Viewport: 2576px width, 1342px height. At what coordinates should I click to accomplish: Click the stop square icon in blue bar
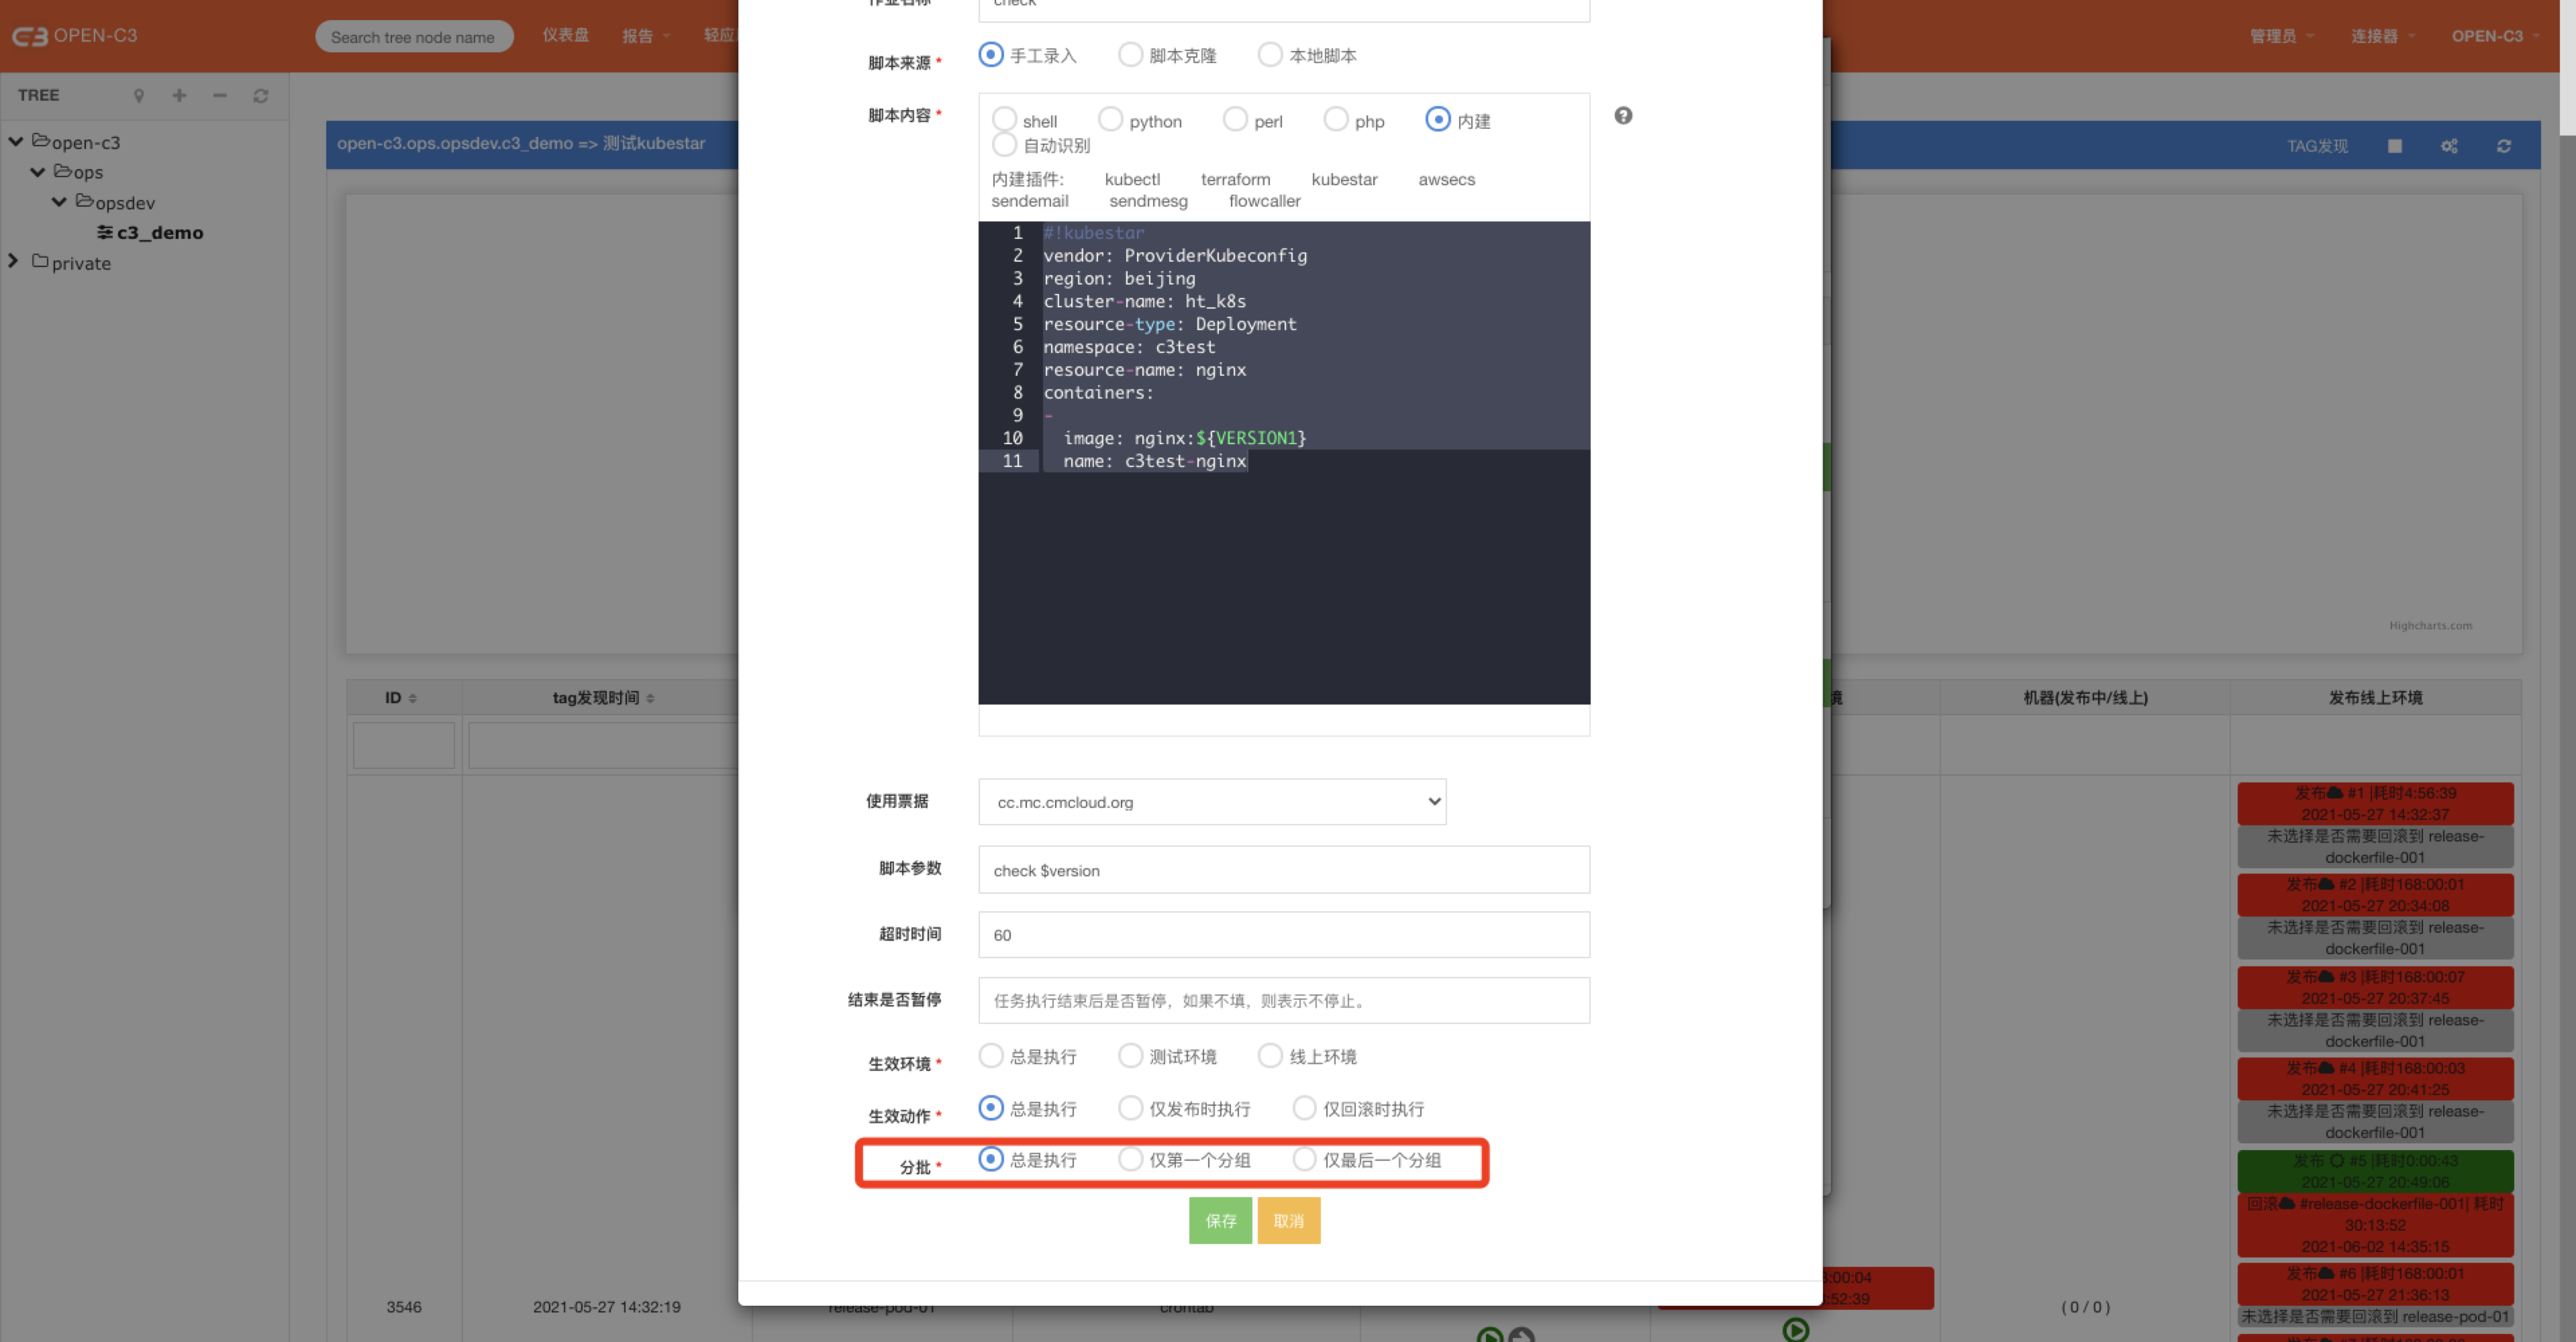point(2394,146)
